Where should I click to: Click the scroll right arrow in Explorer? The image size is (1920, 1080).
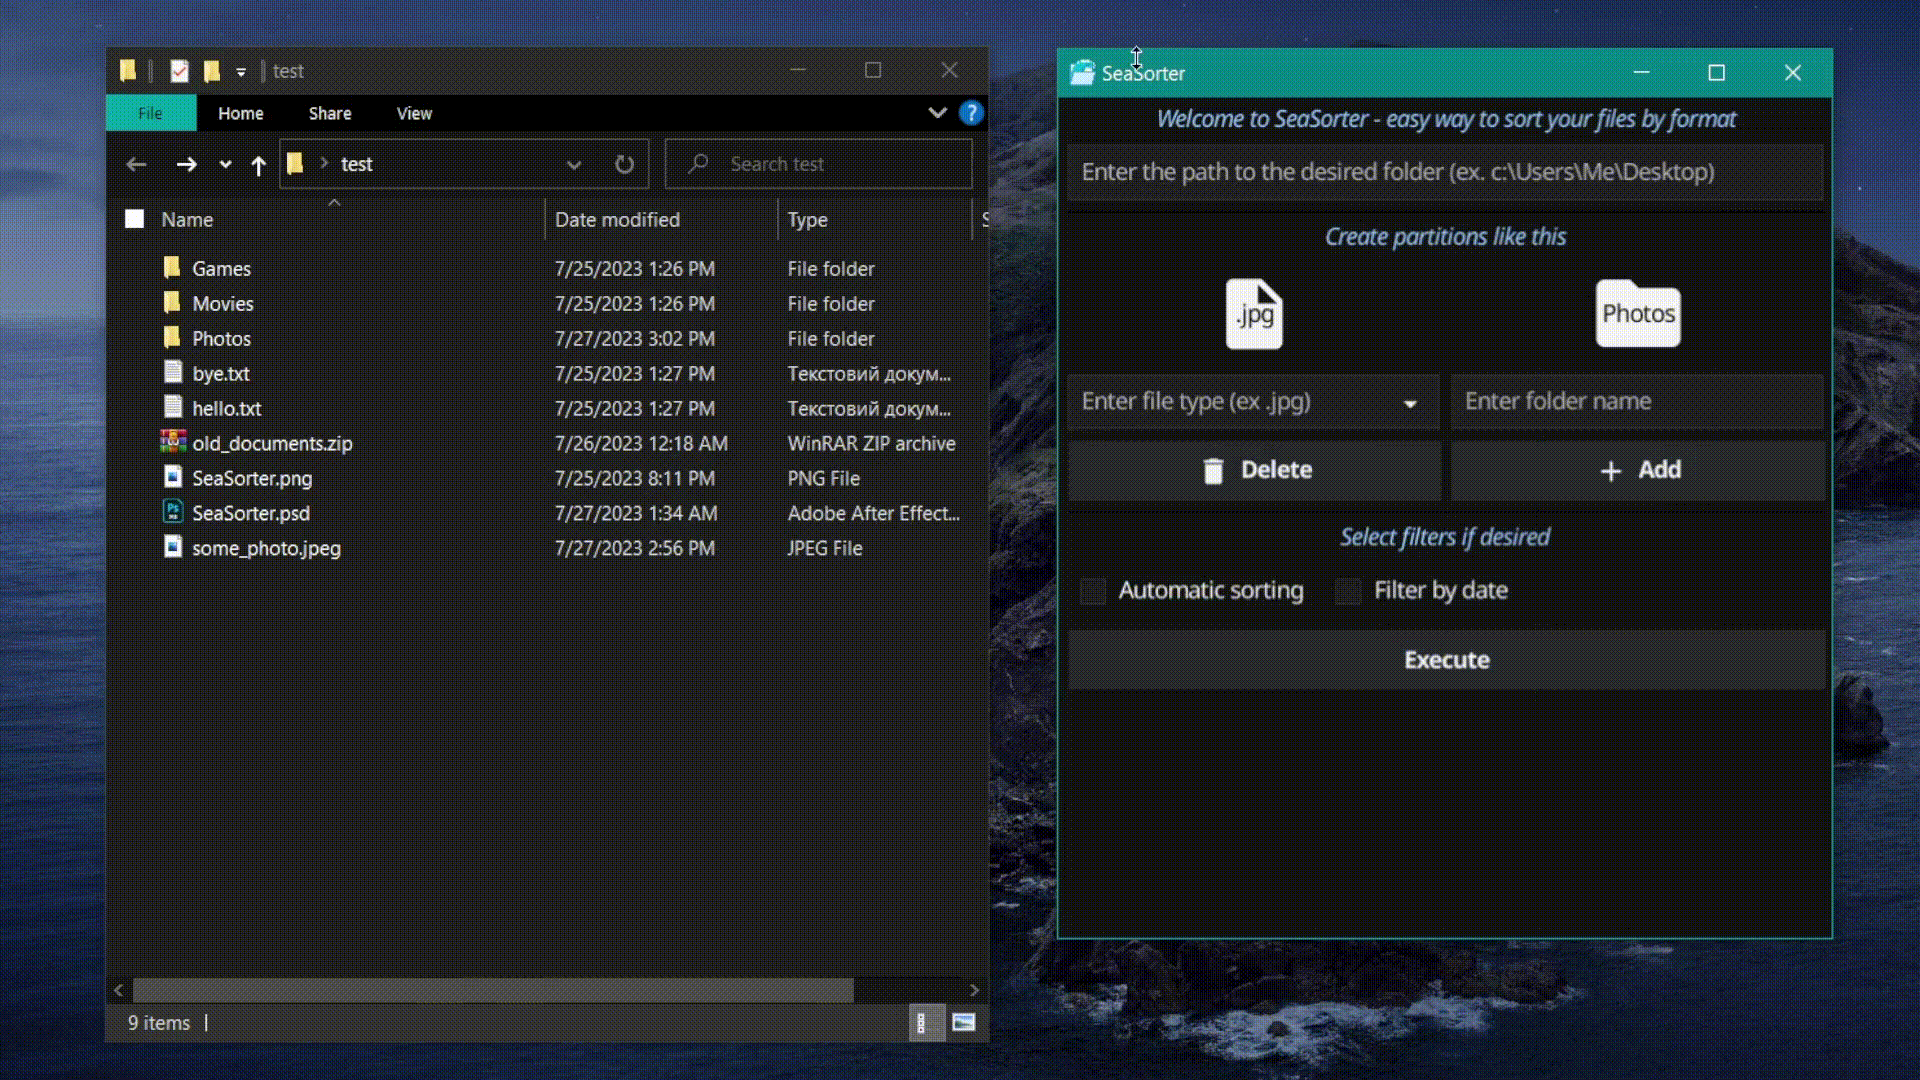click(974, 990)
